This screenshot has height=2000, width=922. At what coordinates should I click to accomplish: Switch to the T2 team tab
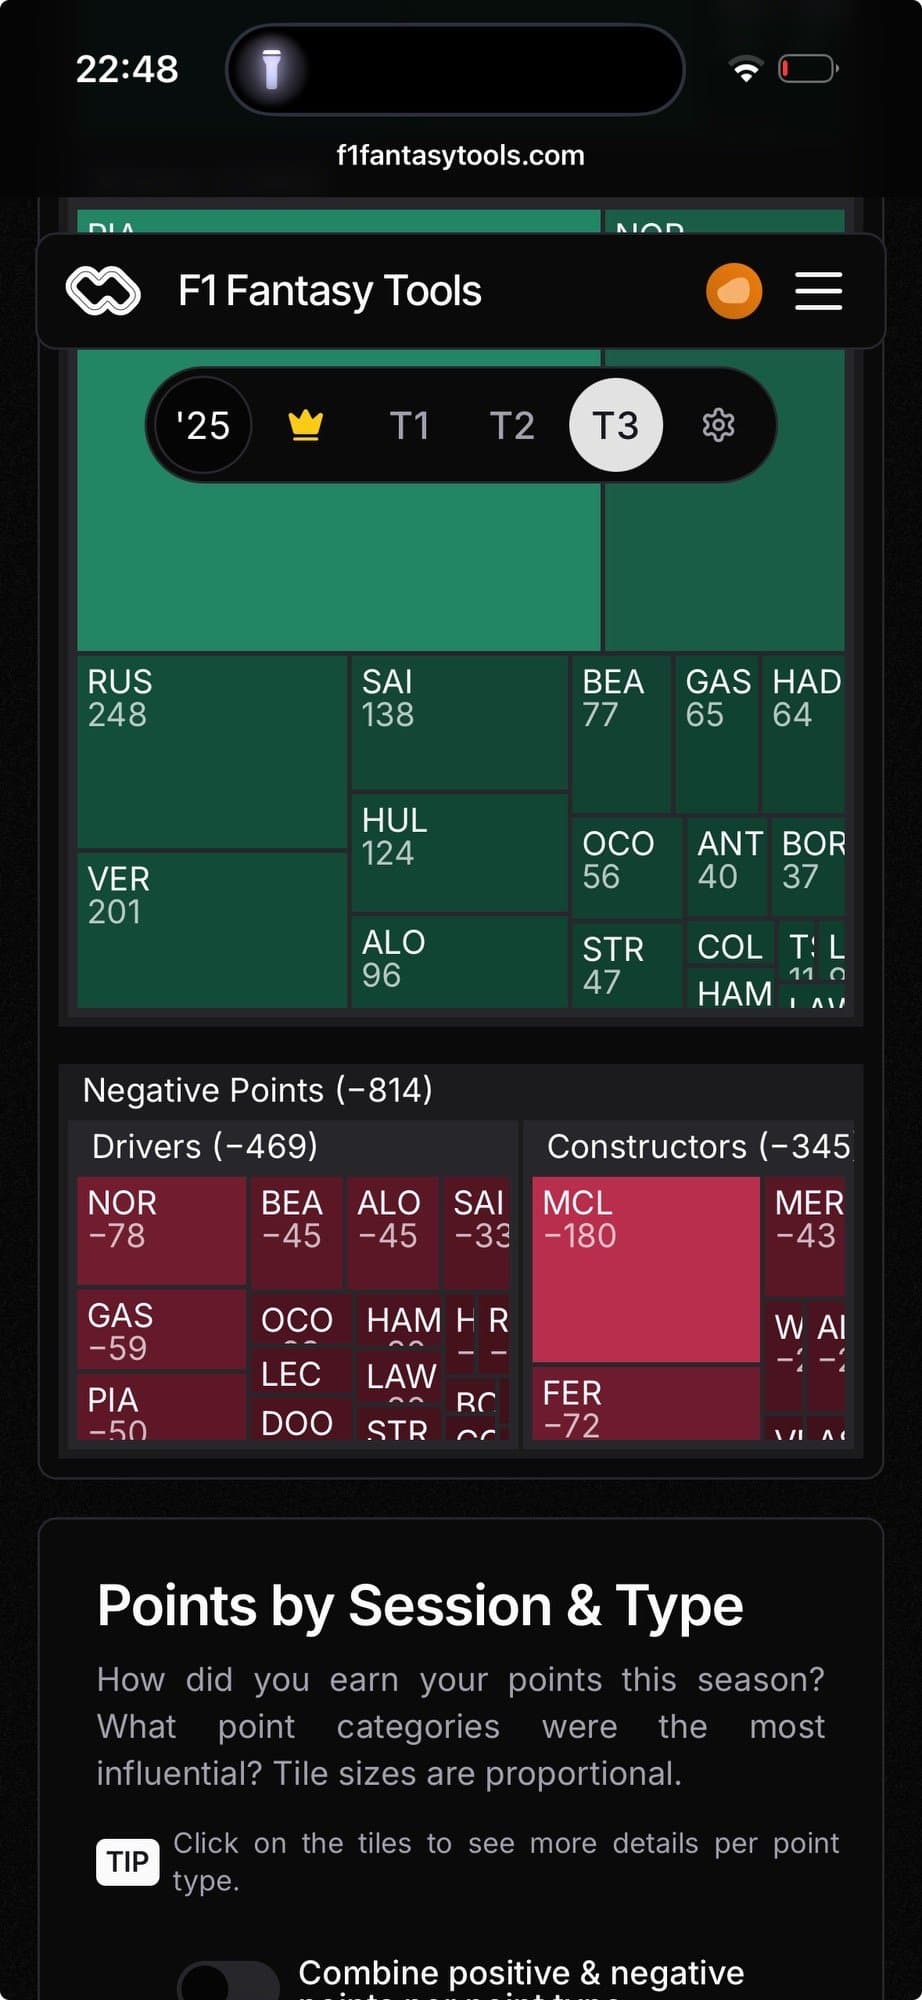tap(512, 426)
